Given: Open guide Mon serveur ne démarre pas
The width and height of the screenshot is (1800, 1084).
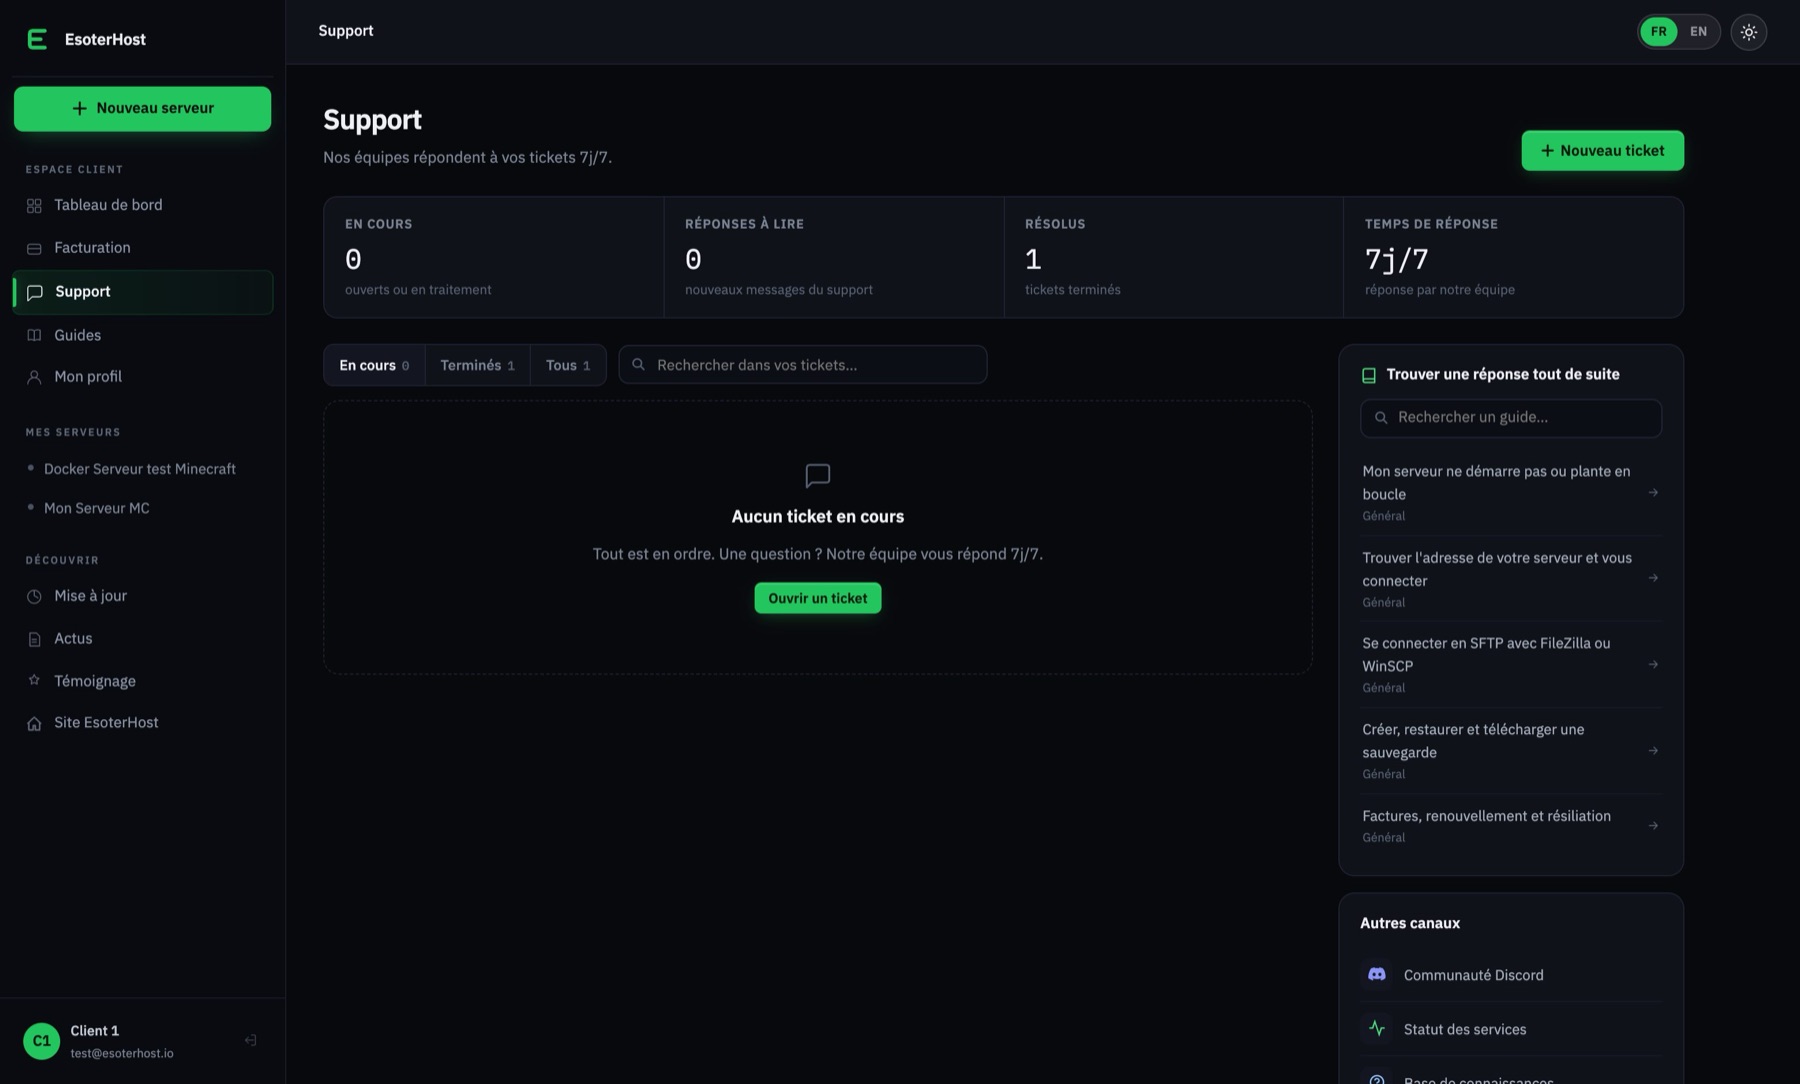Looking at the screenshot, I should tap(1510, 492).
